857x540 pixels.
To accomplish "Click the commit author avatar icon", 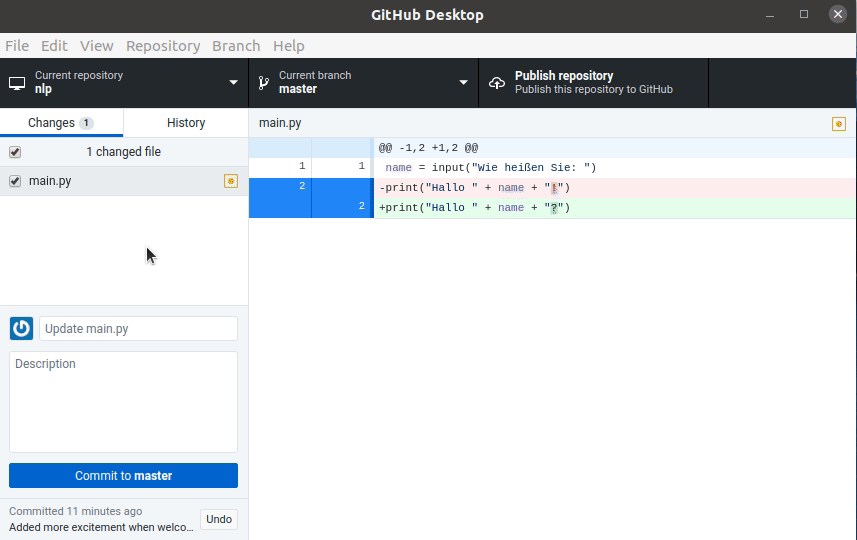I will (21, 328).
